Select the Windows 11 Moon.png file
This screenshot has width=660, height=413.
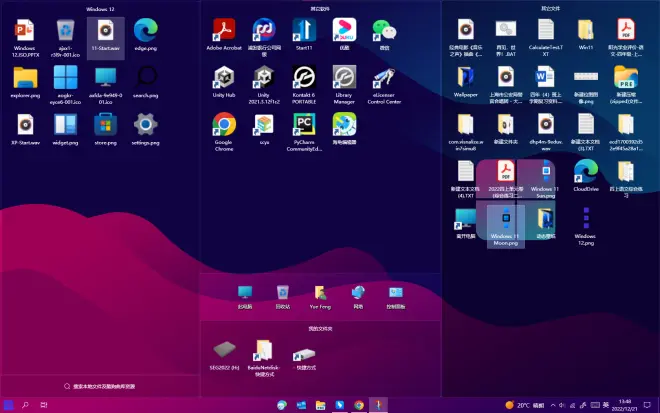(x=506, y=226)
